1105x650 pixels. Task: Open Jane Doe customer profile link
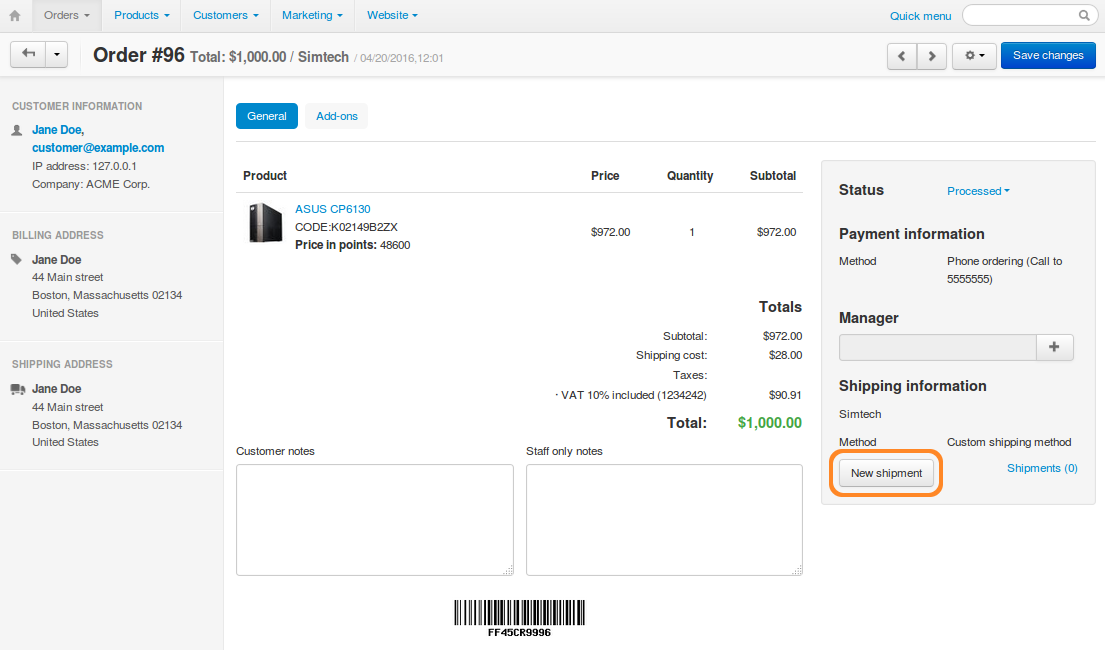tap(58, 130)
